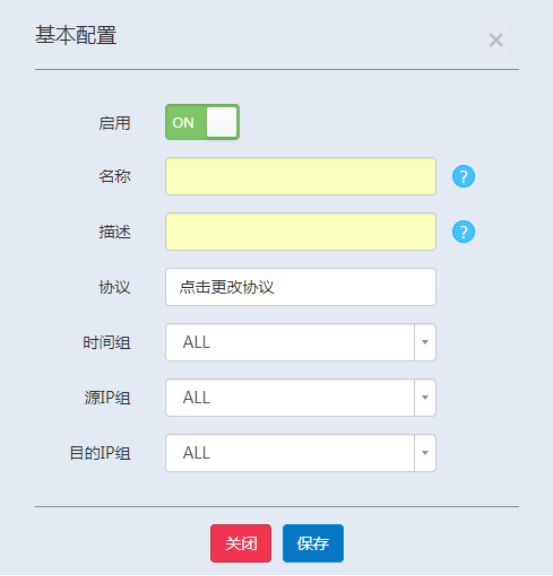Select the 目的IP组 ALL combo box
This screenshot has height=576, width=553.
pyautogui.click(x=301, y=453)
